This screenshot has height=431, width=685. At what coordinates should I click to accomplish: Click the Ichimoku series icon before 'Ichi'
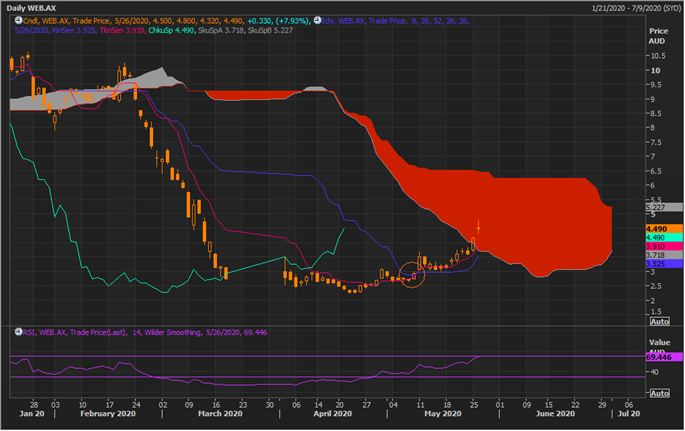point(318,21)
